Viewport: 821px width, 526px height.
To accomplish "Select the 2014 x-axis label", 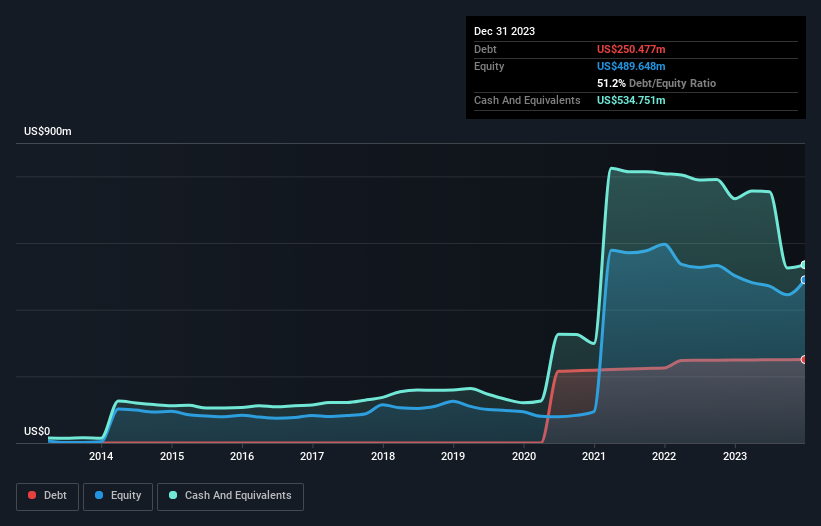I will coord(101,456).
